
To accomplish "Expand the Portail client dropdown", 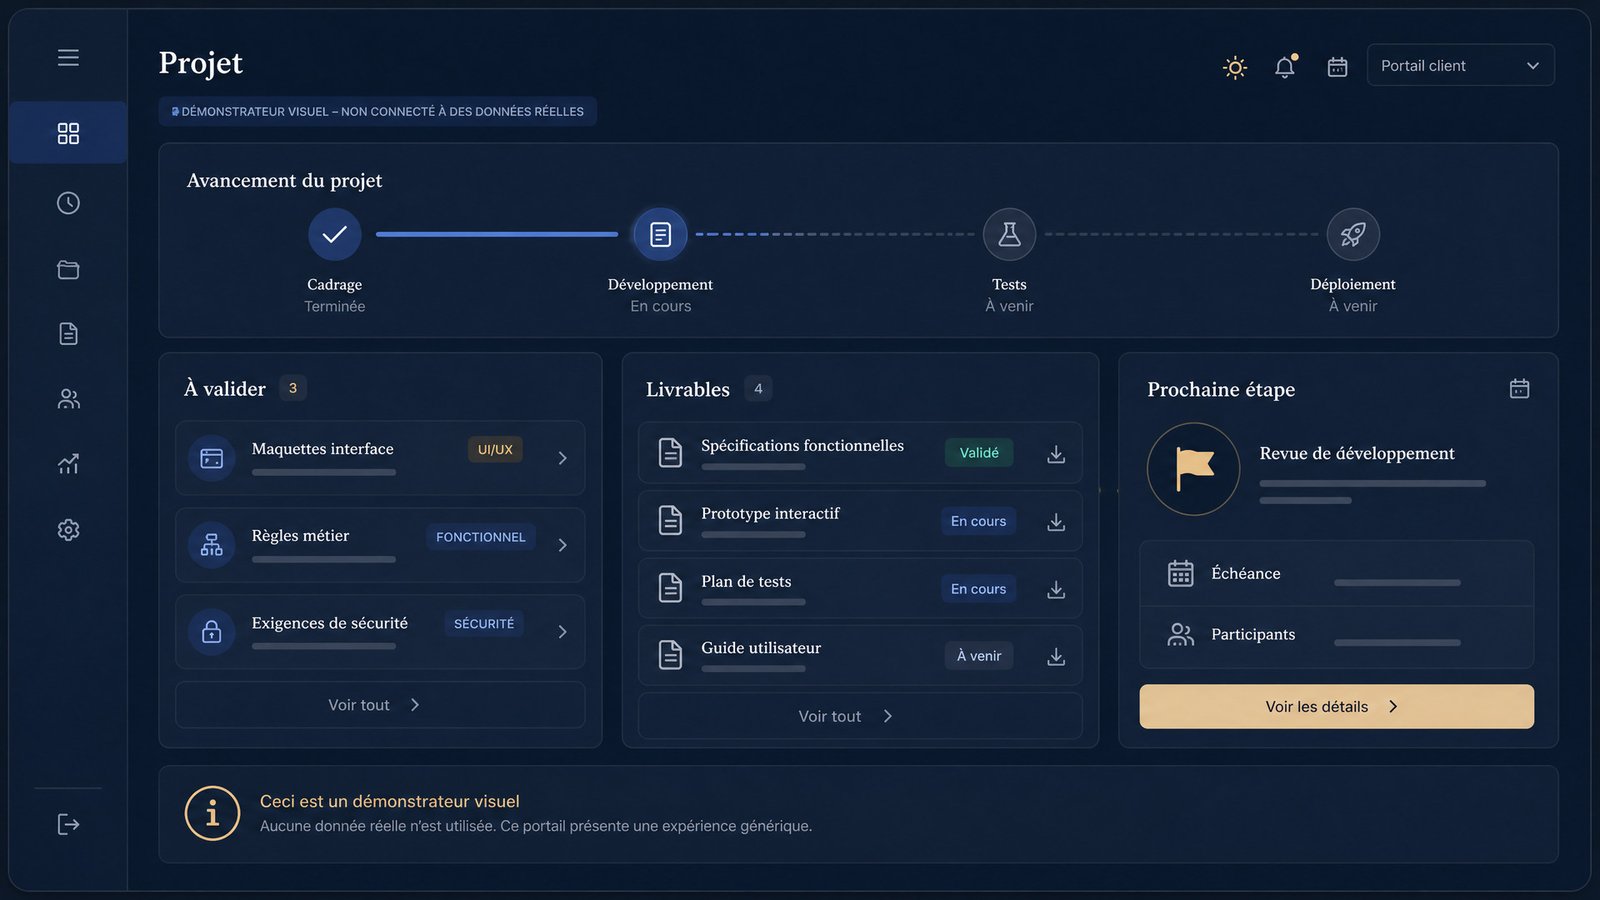I will [1460, 65].
